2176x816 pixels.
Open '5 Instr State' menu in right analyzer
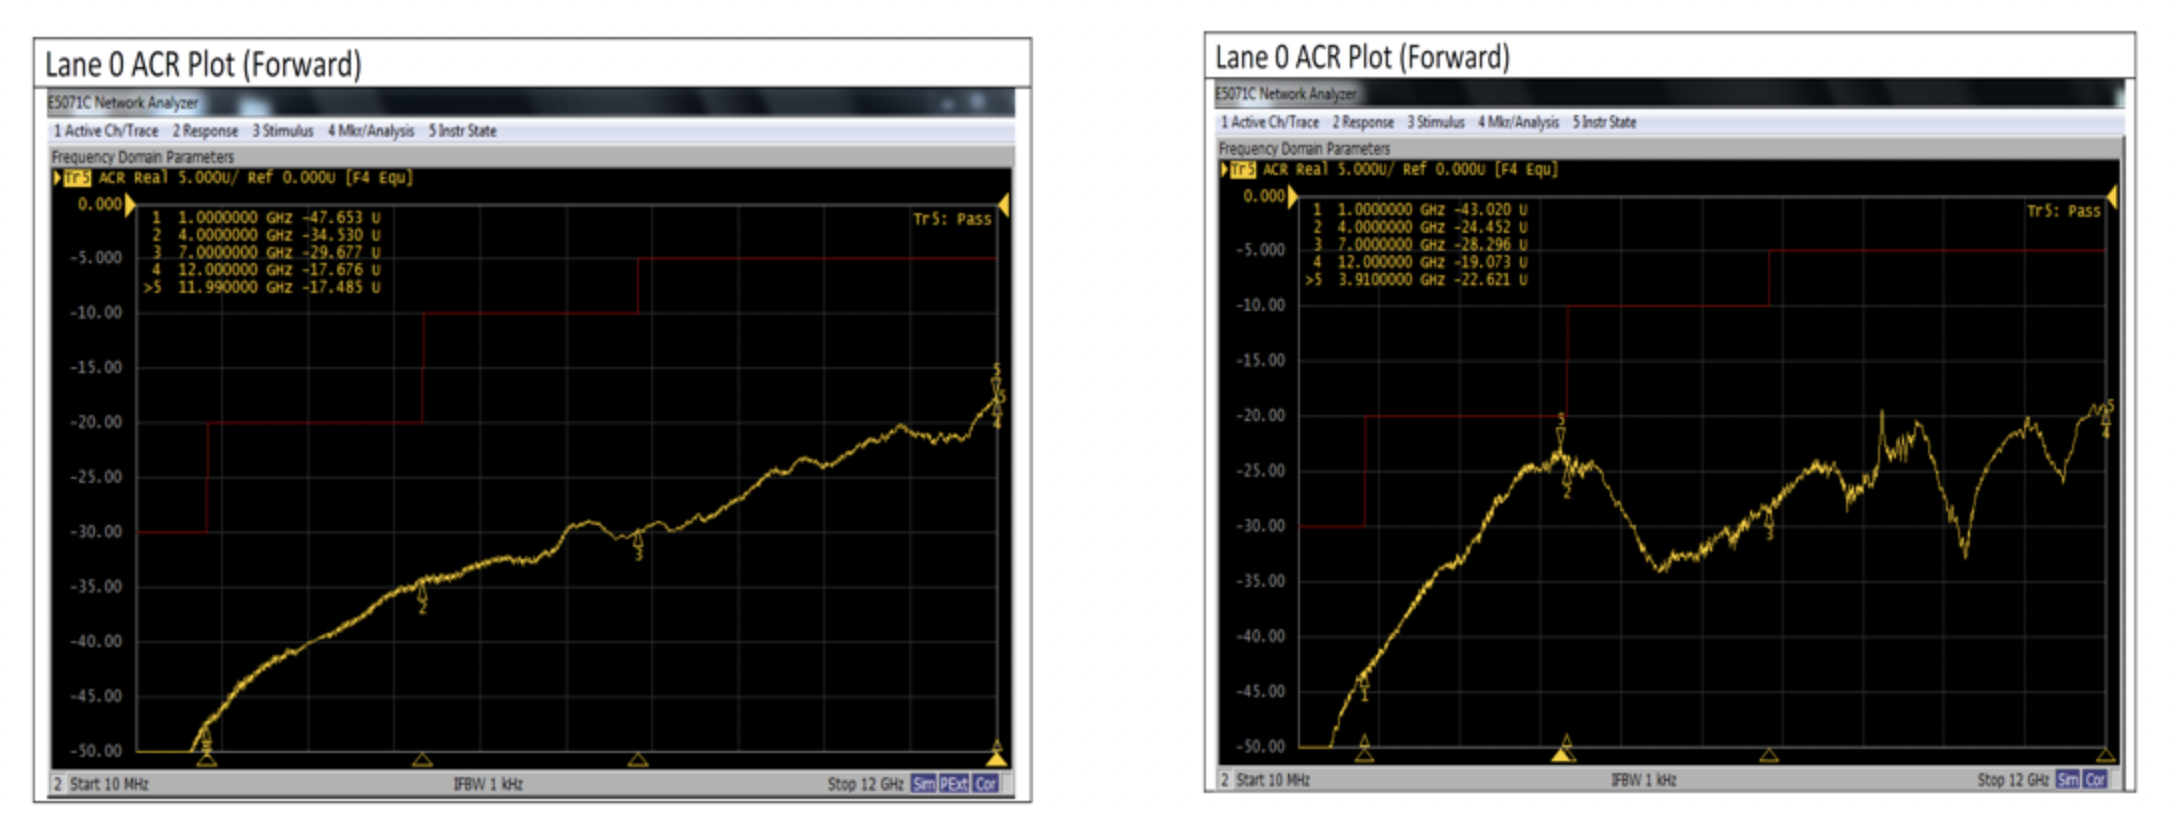1604,122
